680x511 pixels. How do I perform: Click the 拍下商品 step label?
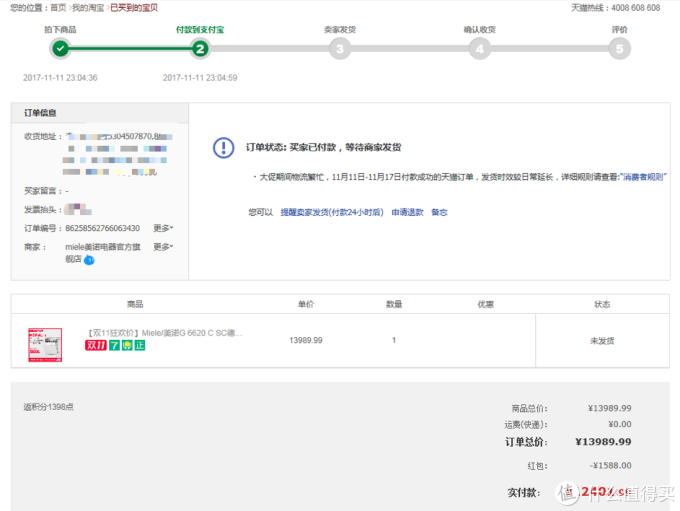point(60,29)
